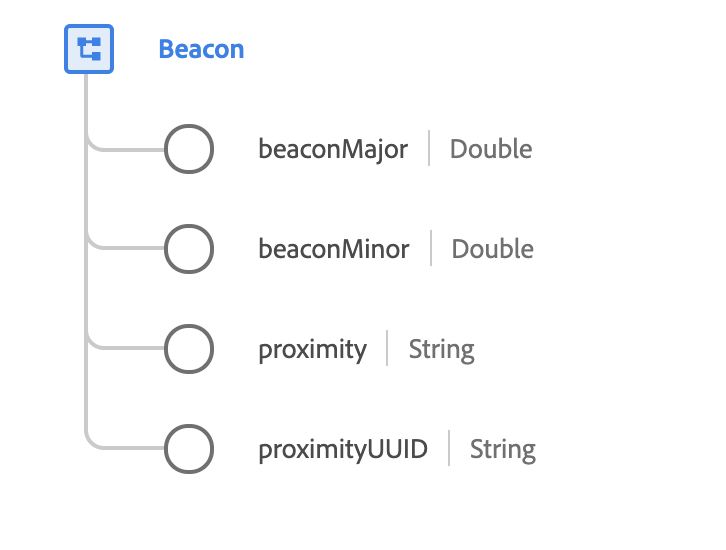Click the divider between proximity and String
Screen dimensions: 726x550
pos(387,349)
